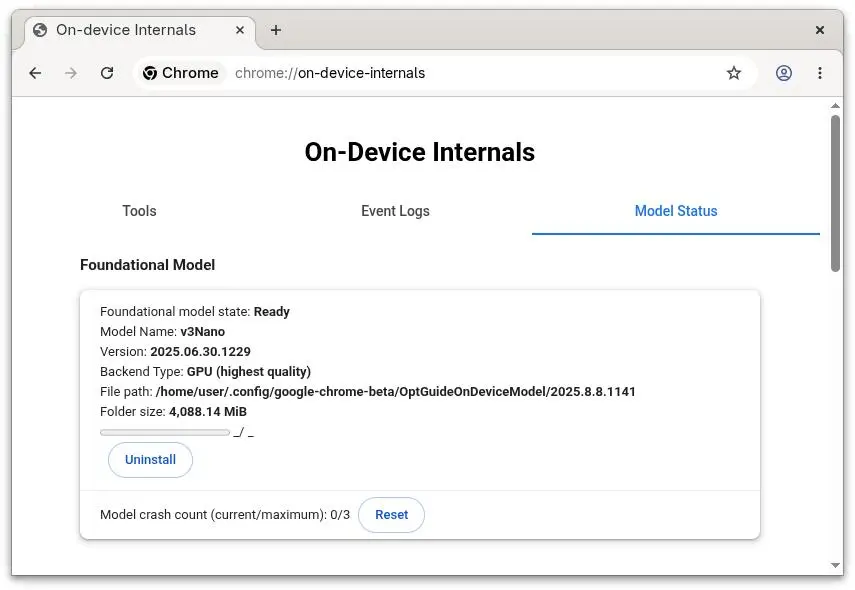The height and width of the screenshot is (590, 855).
Task: Switch to the Tools tab
Action: pos(139,211)
